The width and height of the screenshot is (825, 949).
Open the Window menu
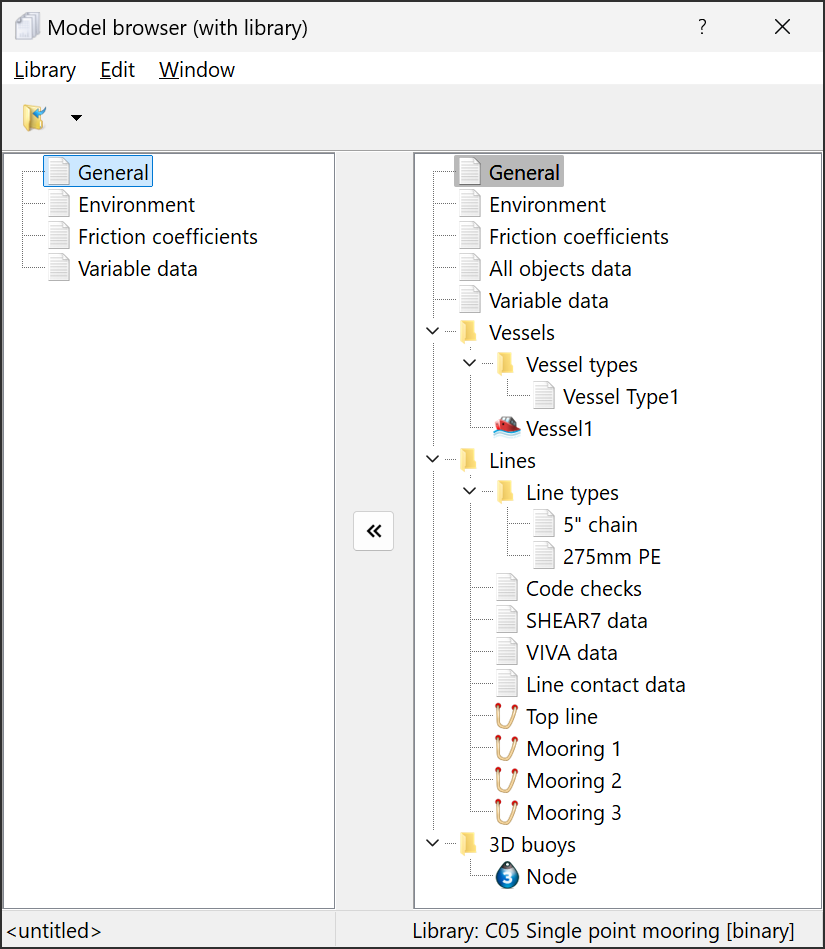tap(197, 70)
